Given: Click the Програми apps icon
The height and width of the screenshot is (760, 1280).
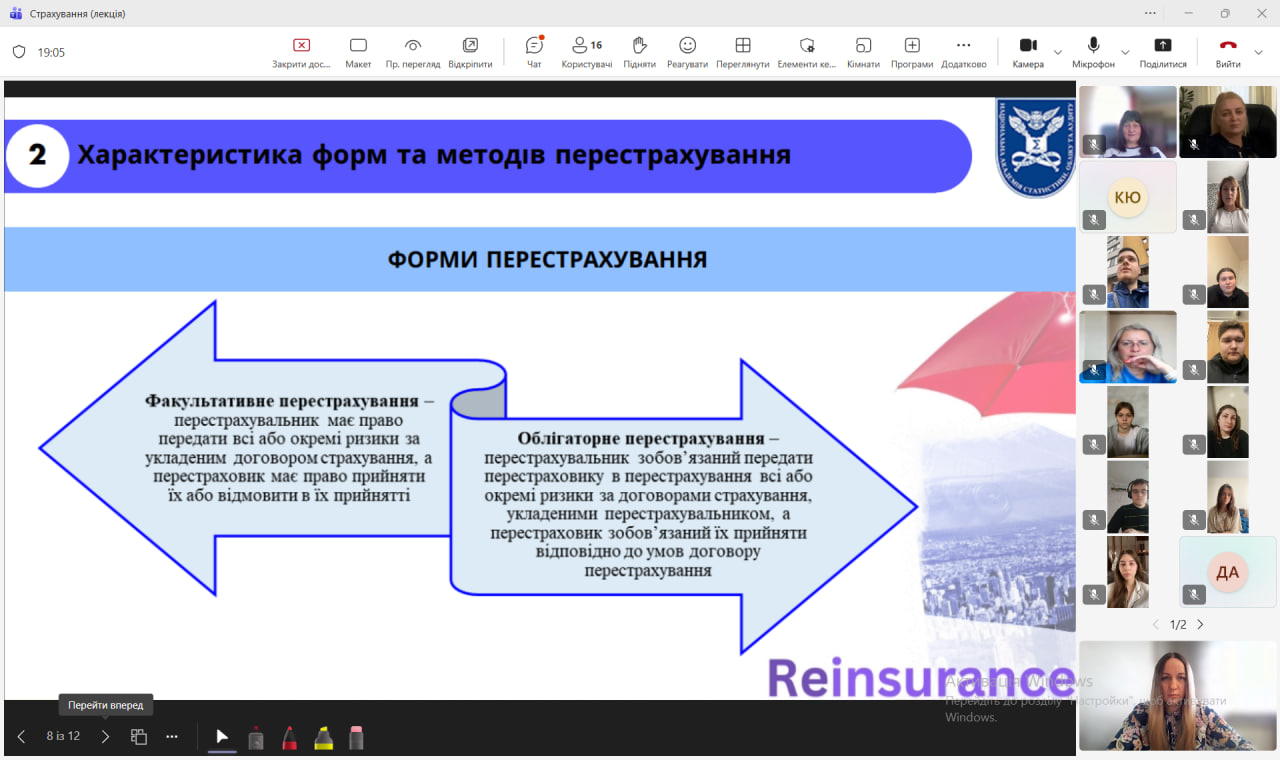Looking at the screenshot, I should pyautogui.click(x=912, y=52).
